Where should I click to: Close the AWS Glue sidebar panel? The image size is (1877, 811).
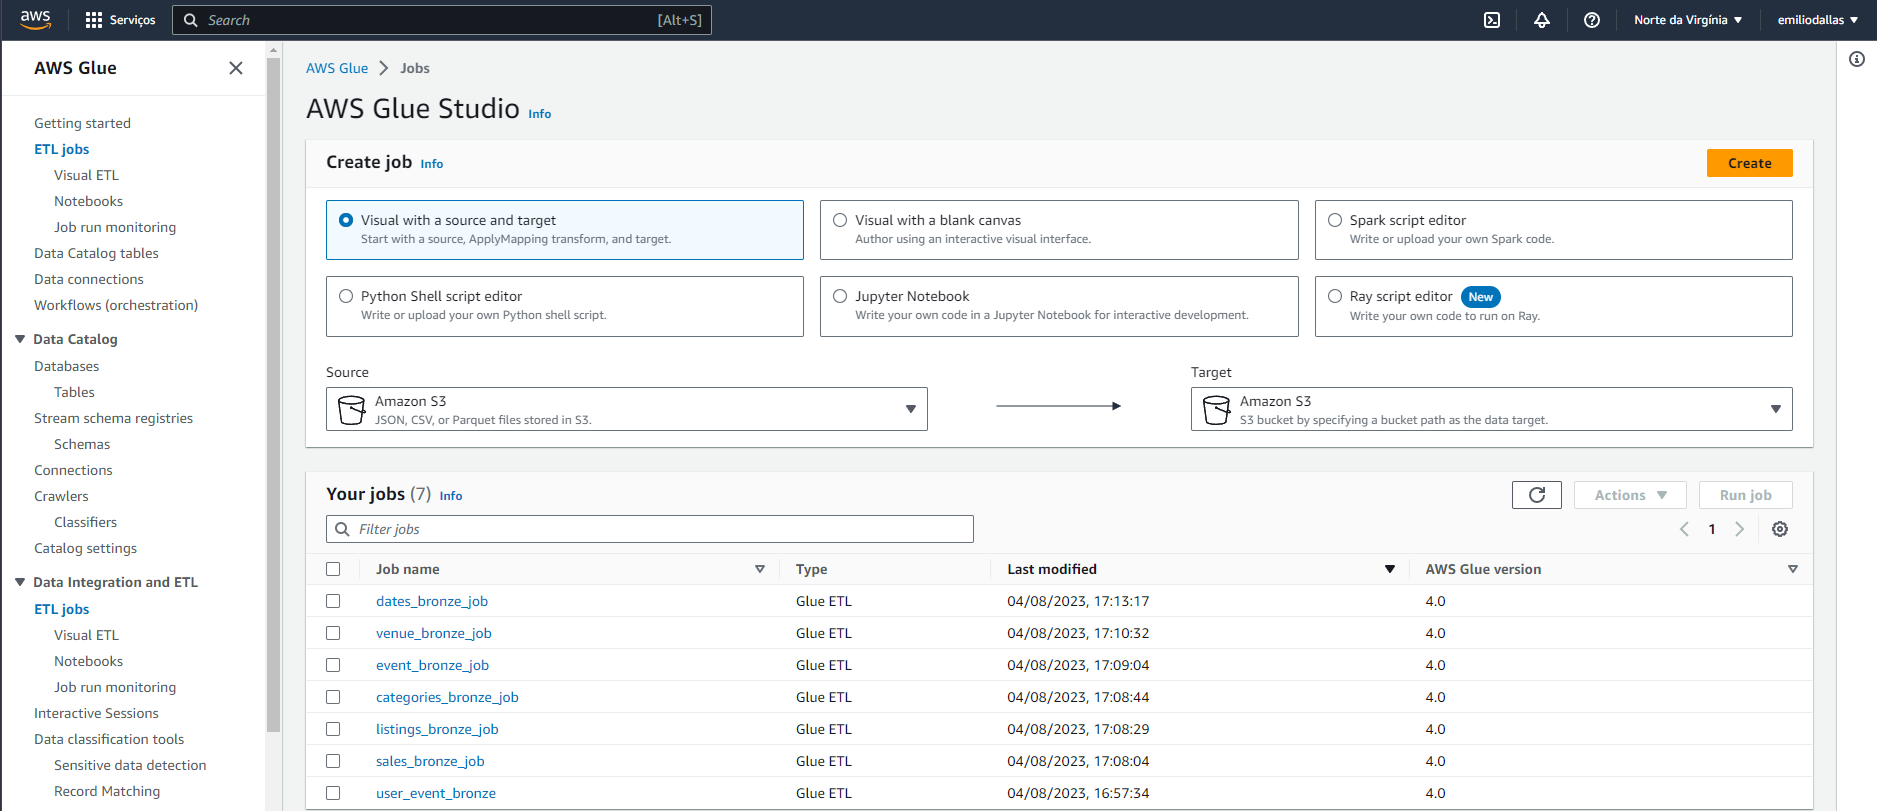coord(236,68)
